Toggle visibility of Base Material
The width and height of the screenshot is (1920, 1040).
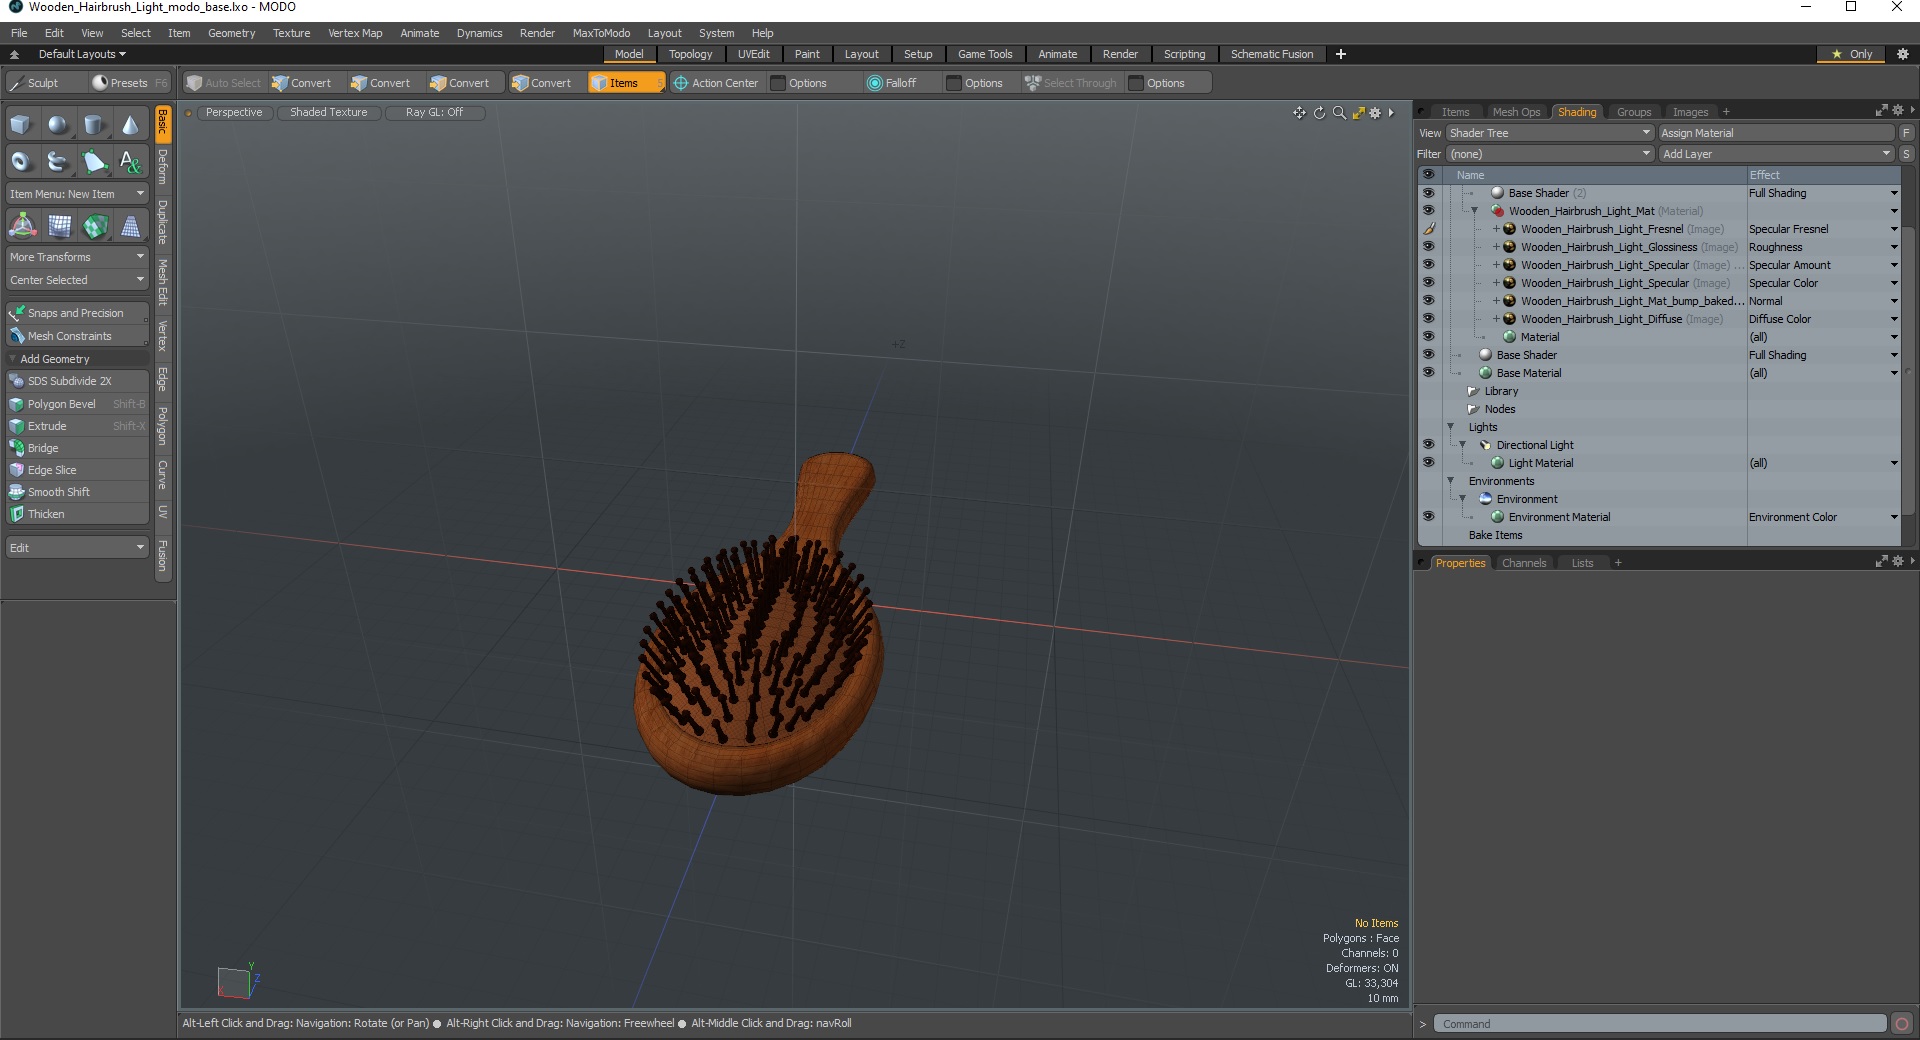pyautogui.click(x=1428, y=373)
